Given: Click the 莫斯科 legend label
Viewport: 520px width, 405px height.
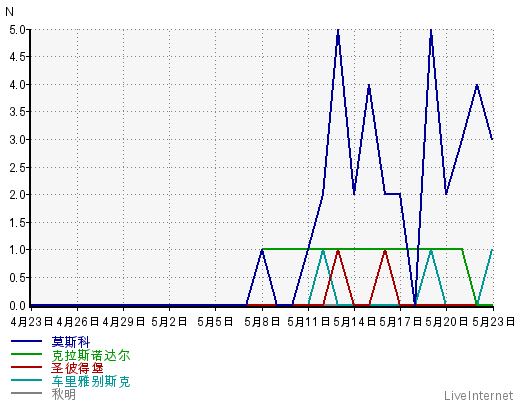Looking at the screenshot, I should [x=71, y=342].
